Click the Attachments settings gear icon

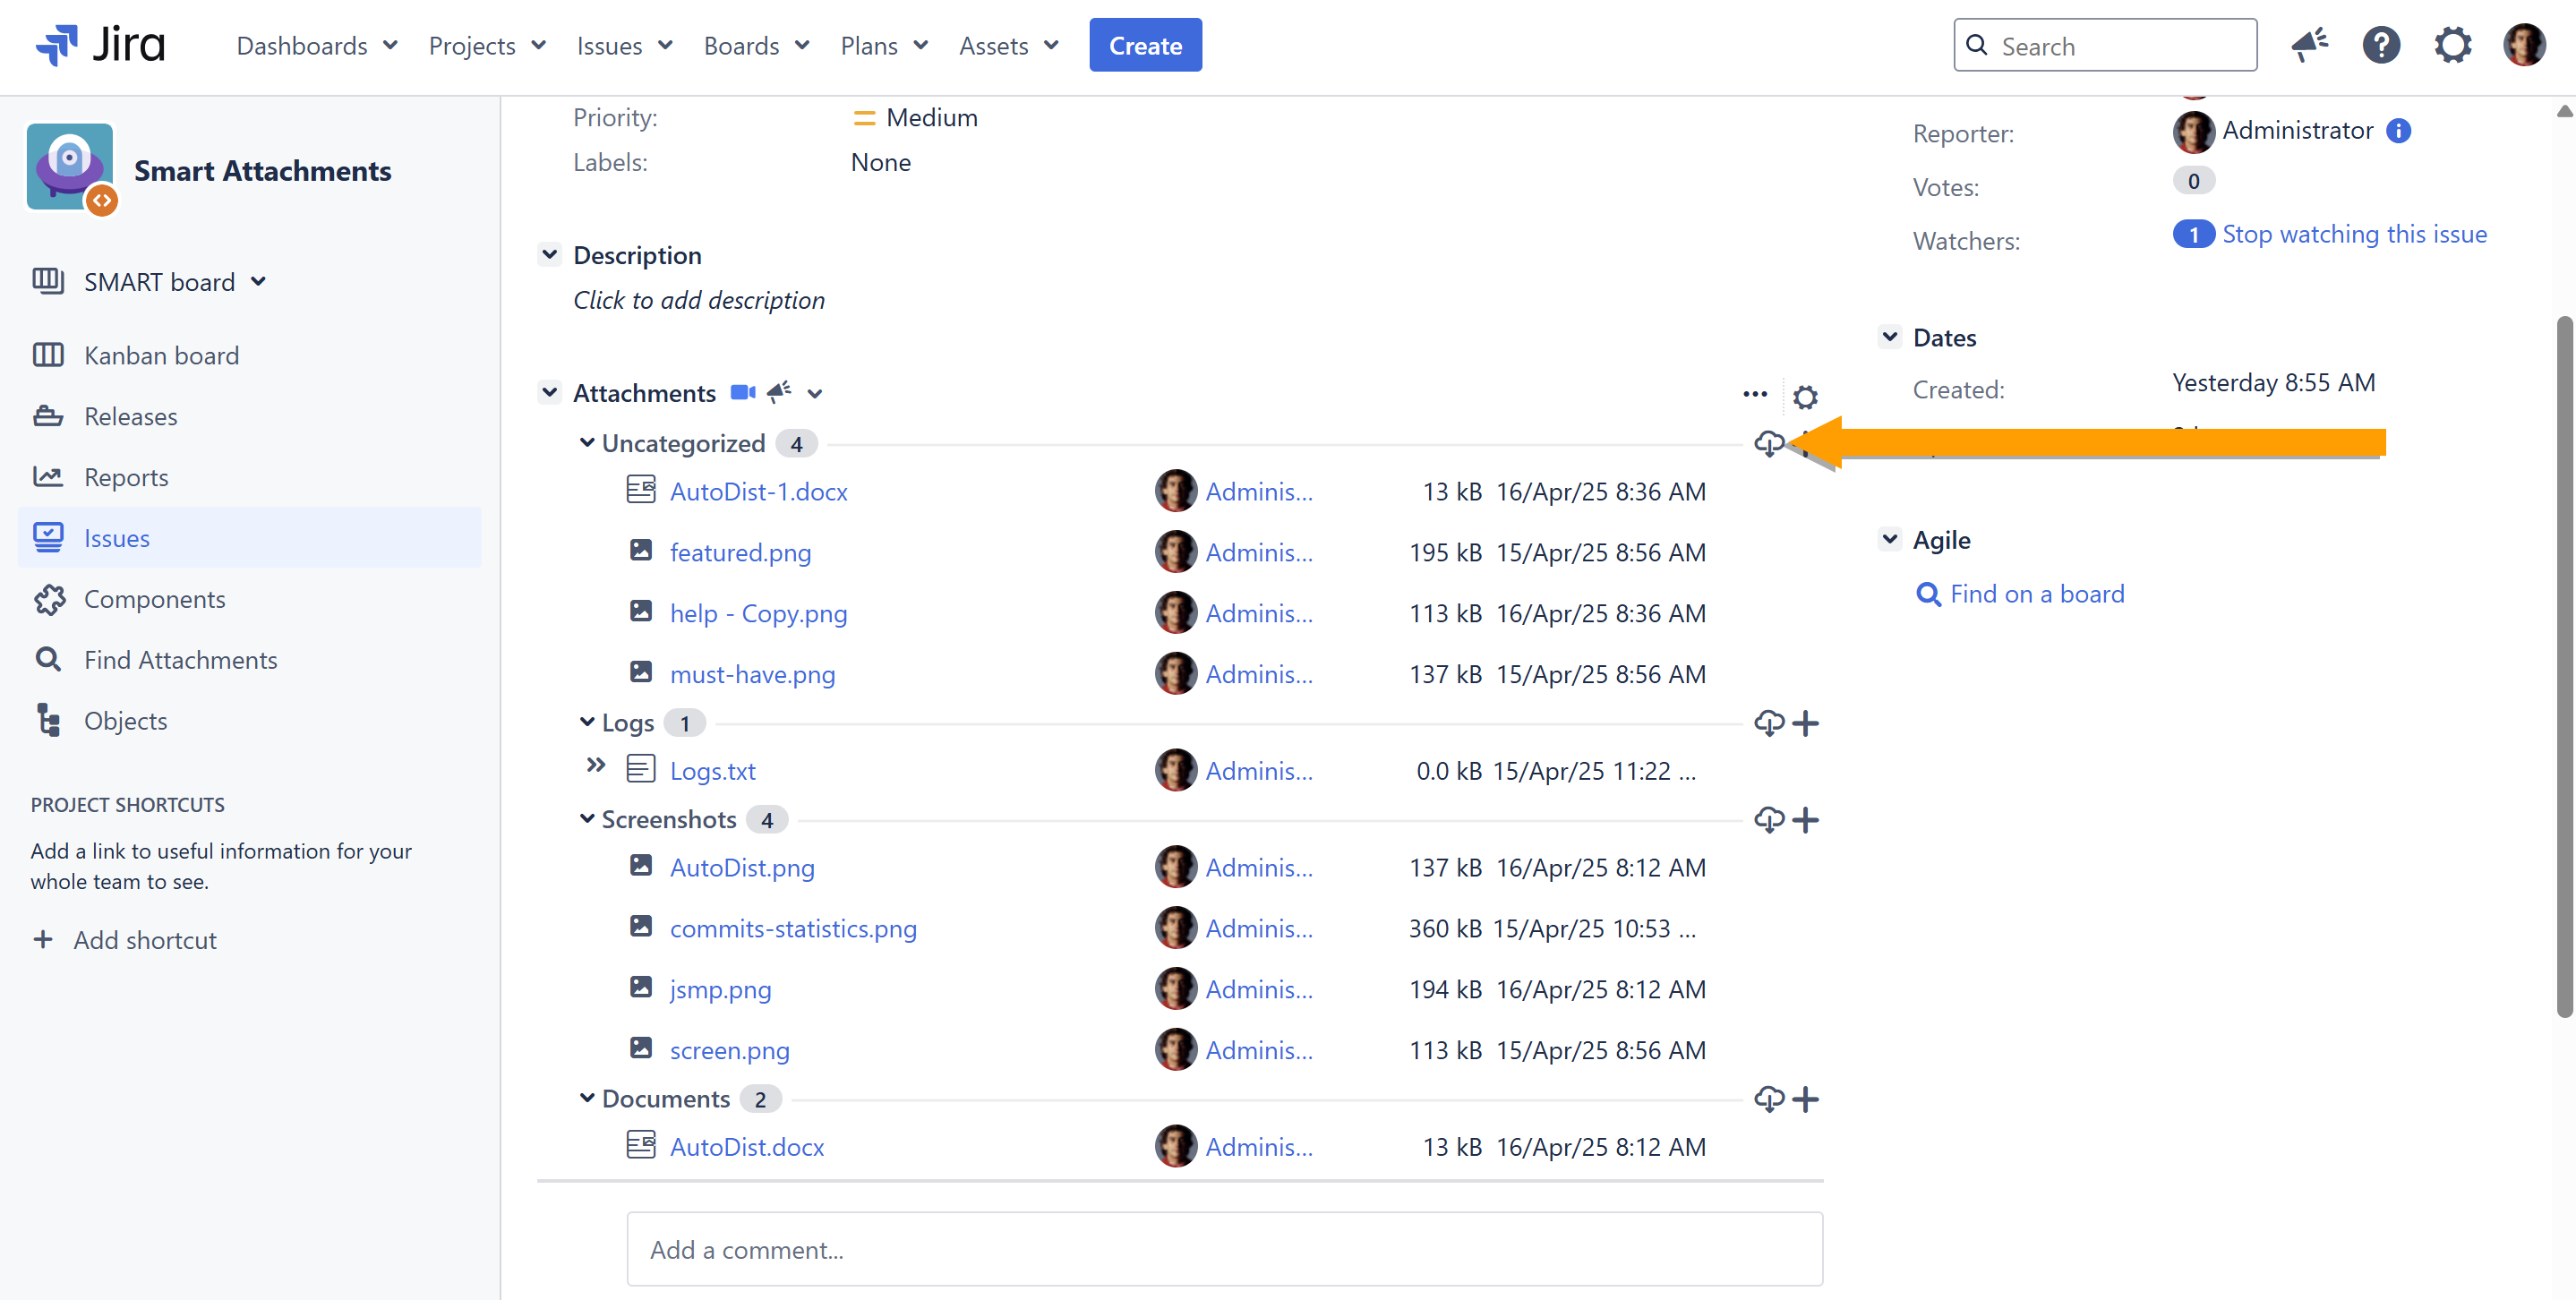coord(1804,397)
